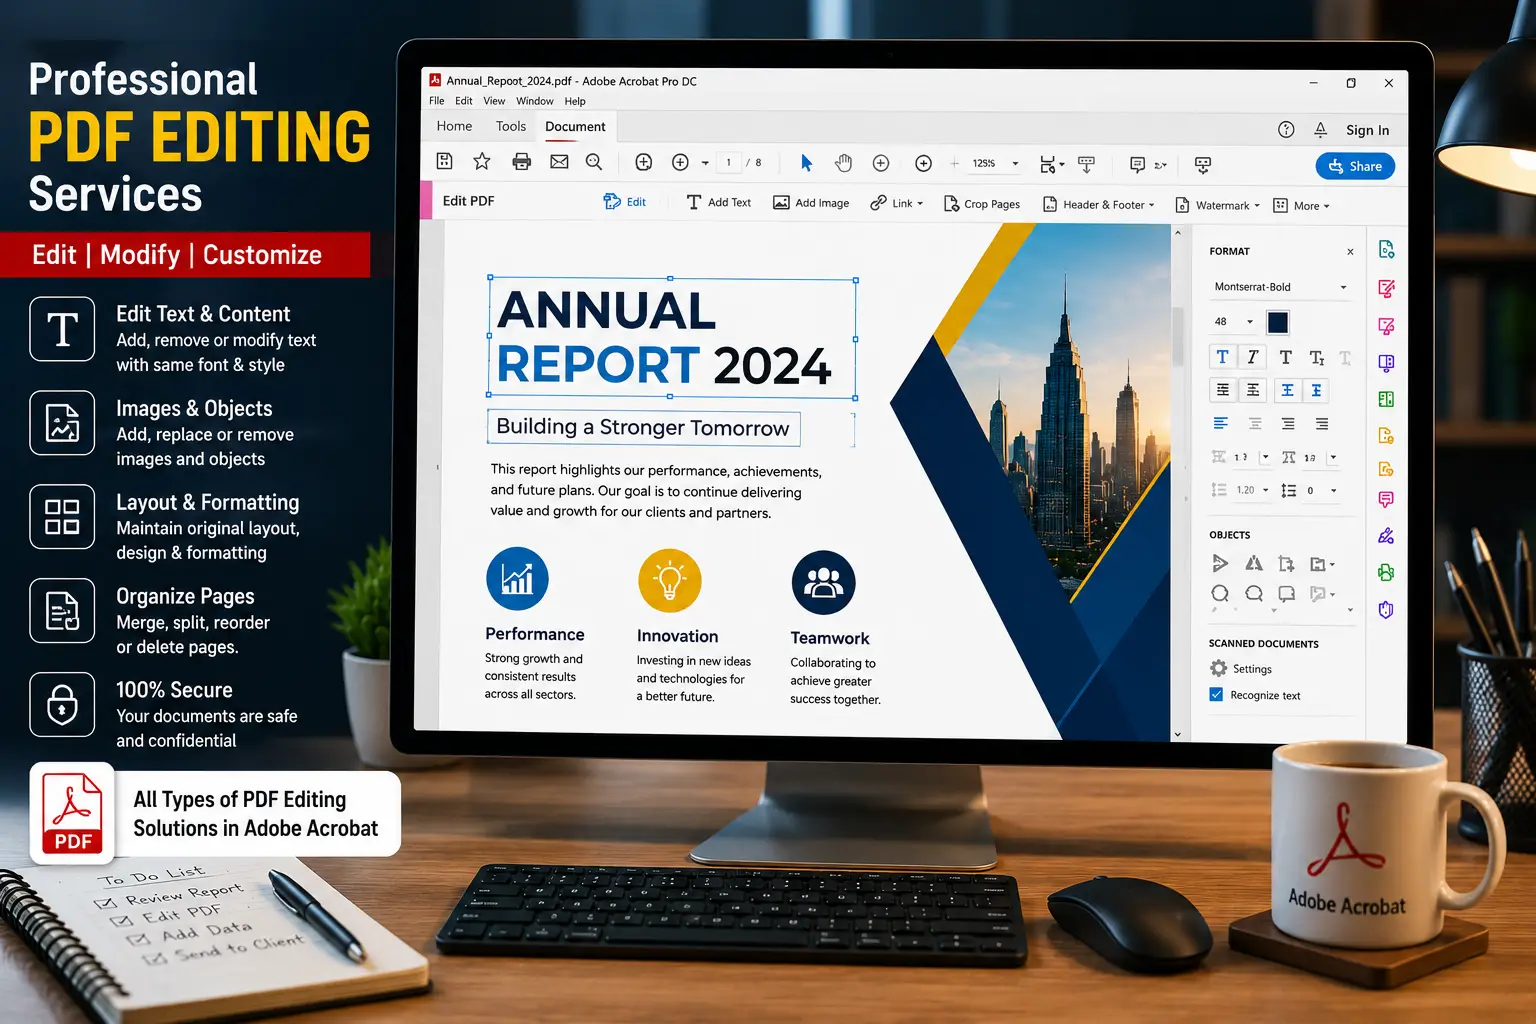Toggle bold text style in Format panel
This screenshot has width=1536, height=1024.
1222,357
